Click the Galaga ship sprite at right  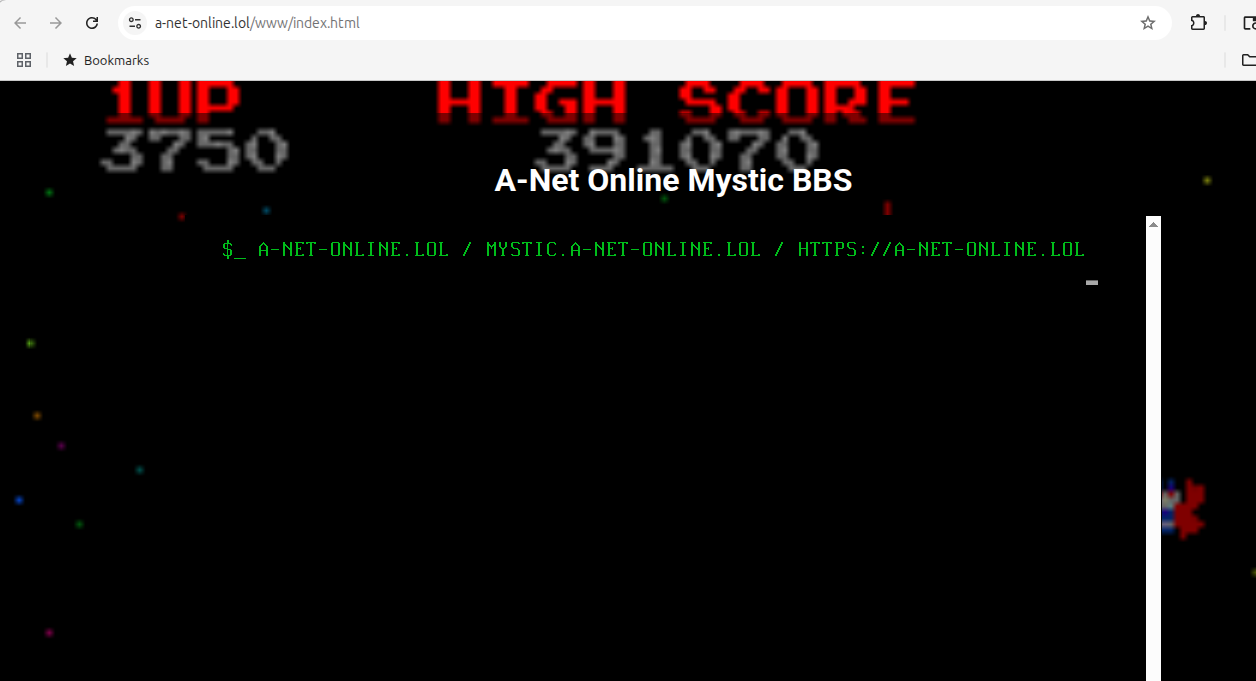[x=1183, y=509]
